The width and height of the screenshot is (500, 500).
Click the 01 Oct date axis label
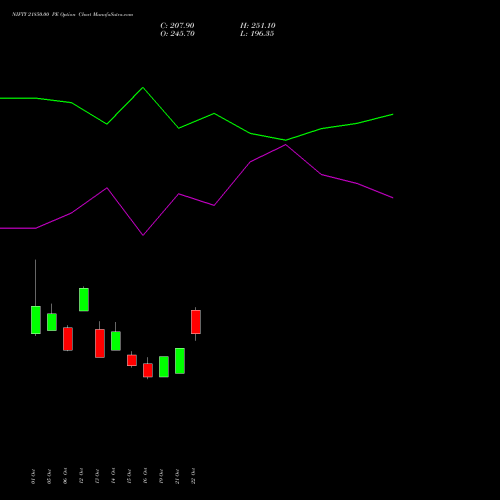(33, 476)
